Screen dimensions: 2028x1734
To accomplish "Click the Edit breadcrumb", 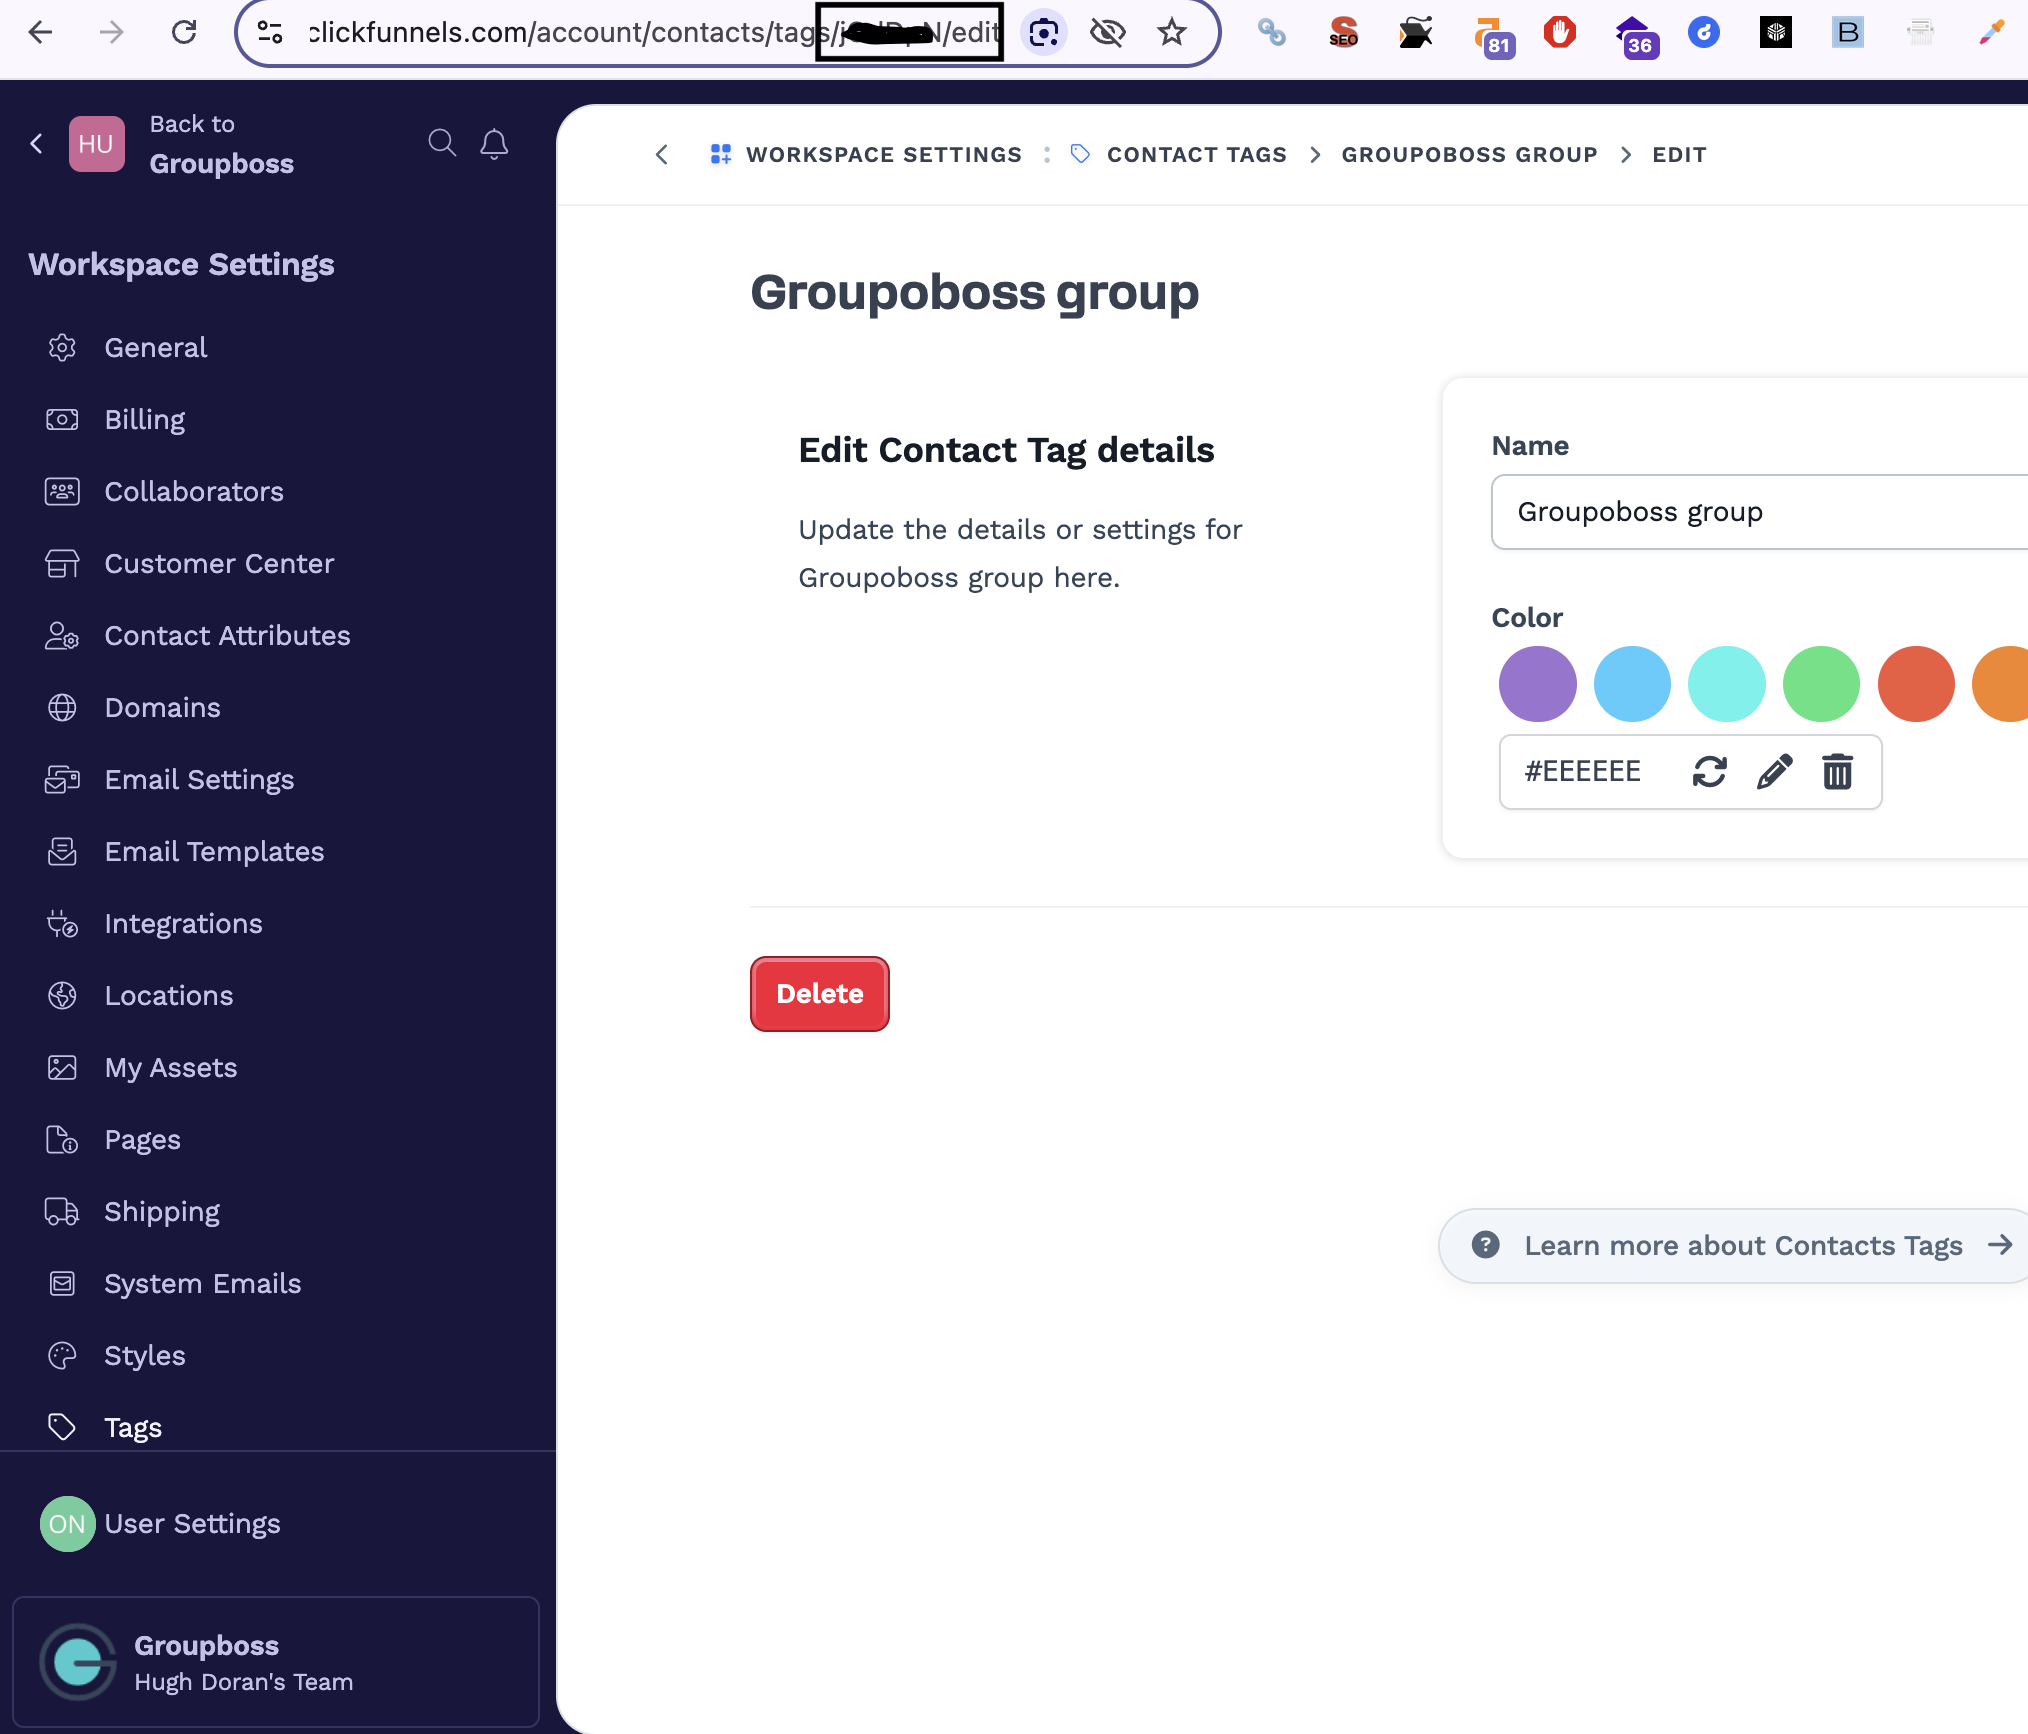I will pyautogui.click(x=1679, y=154).
